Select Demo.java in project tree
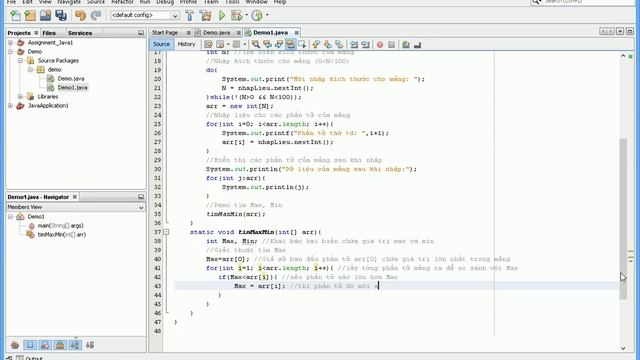This screenshot has height=360, width=640. [71, 78]
